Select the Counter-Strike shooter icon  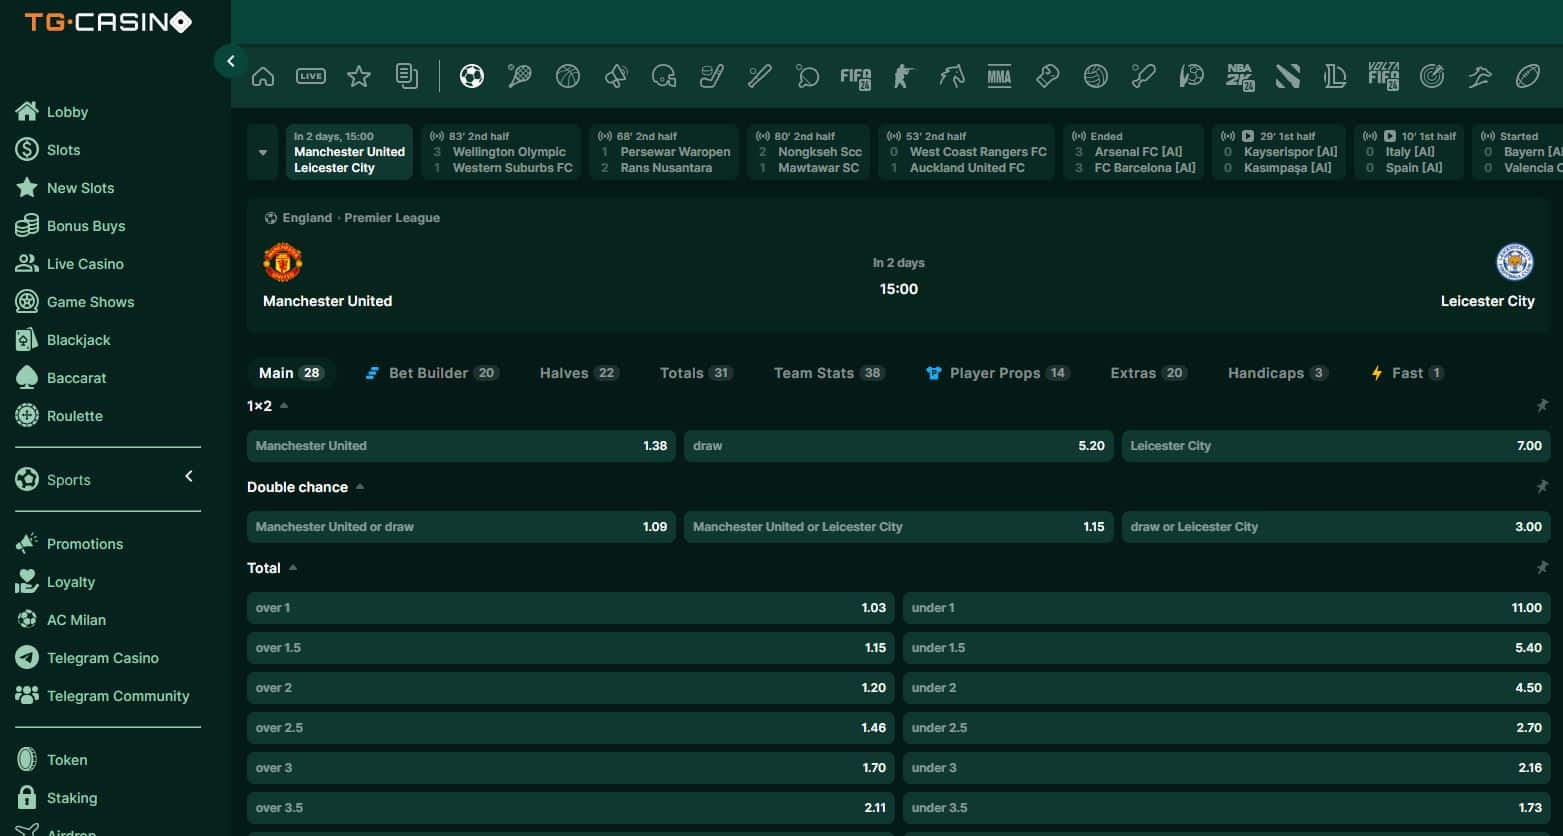tap(904, 76)
